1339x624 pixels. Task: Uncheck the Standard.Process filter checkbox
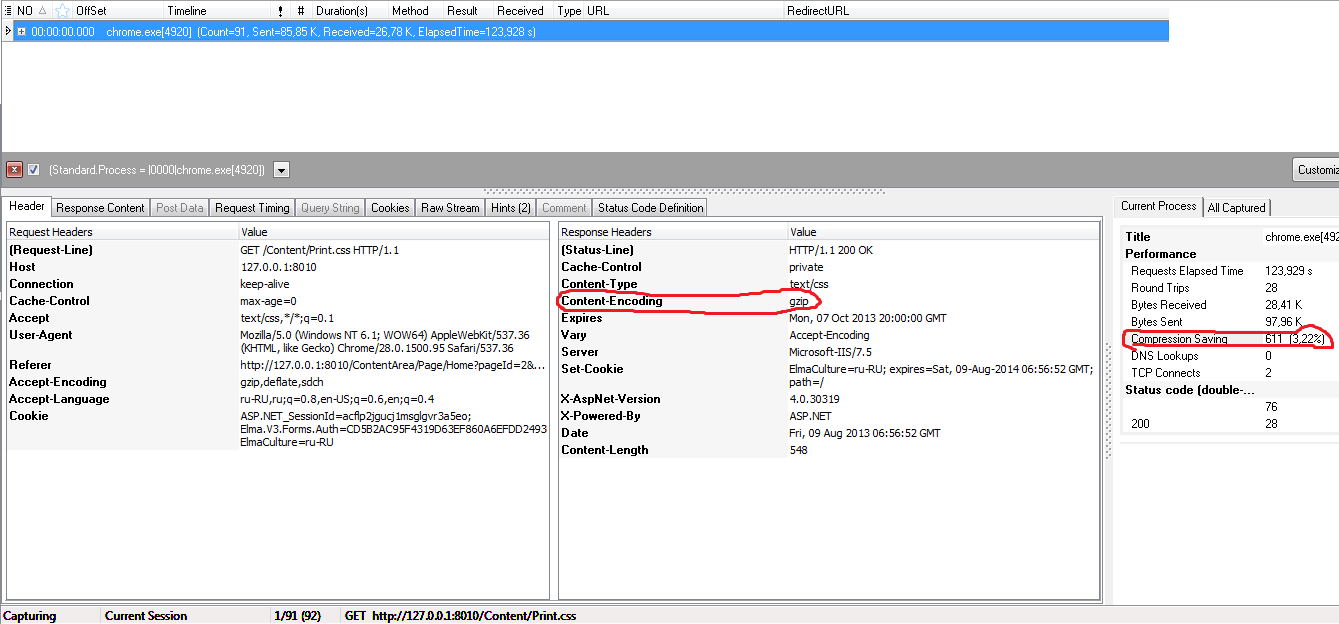pyautogui.click(x=34, y=169)
